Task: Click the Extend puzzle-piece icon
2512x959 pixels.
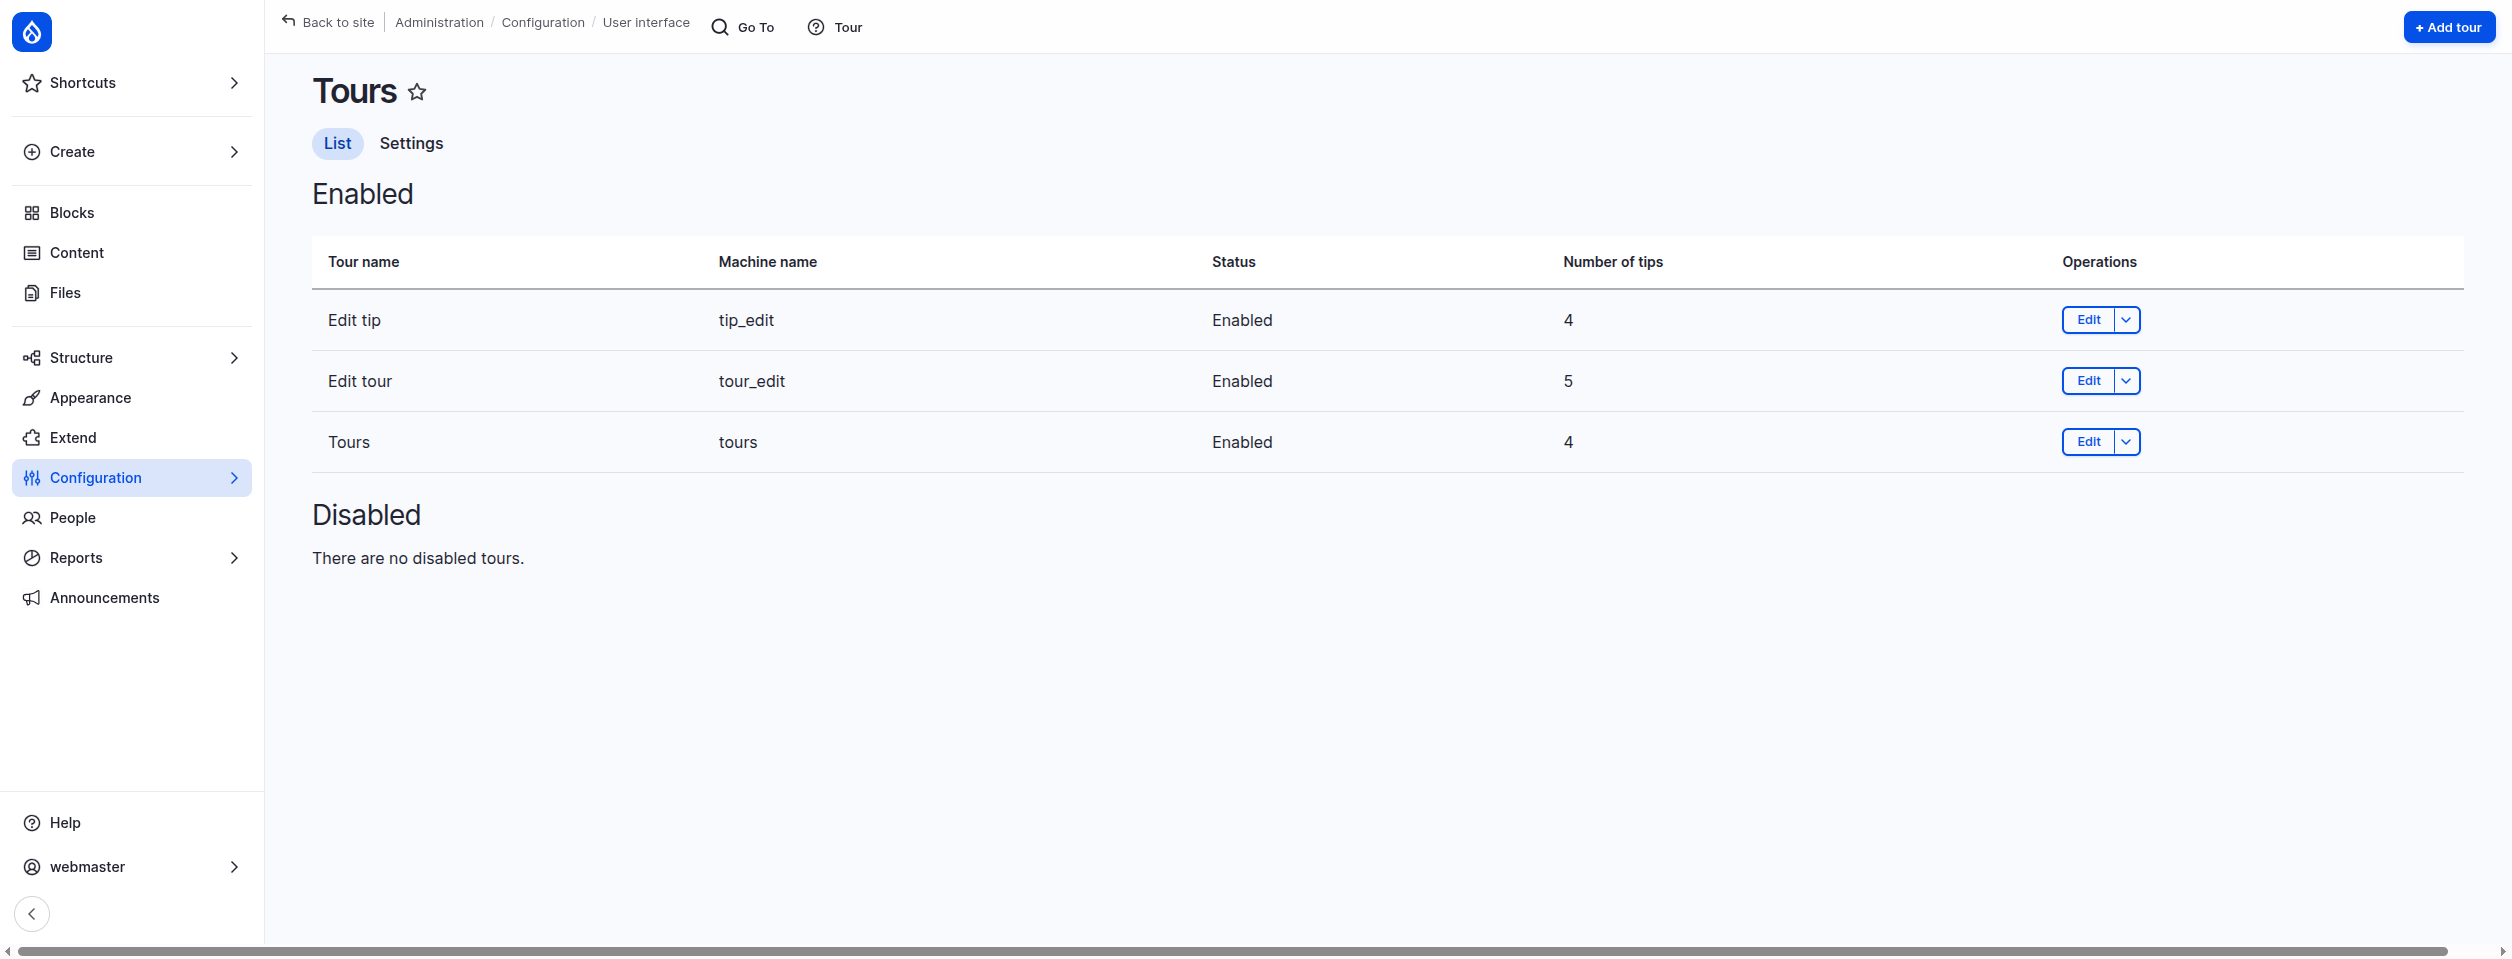Action: coord(32,438)
